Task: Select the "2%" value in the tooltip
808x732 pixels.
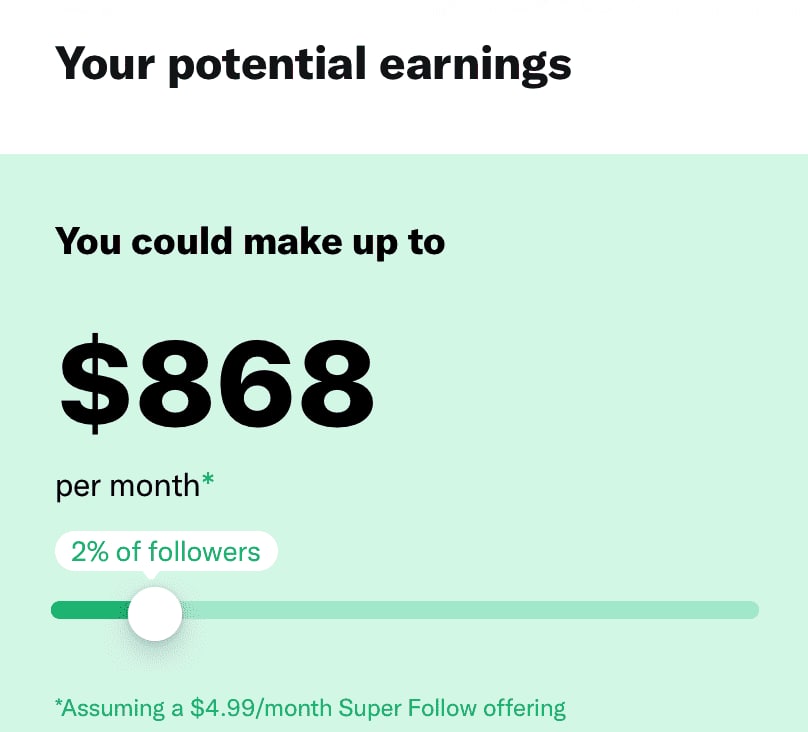Action: tap(89, 551)
